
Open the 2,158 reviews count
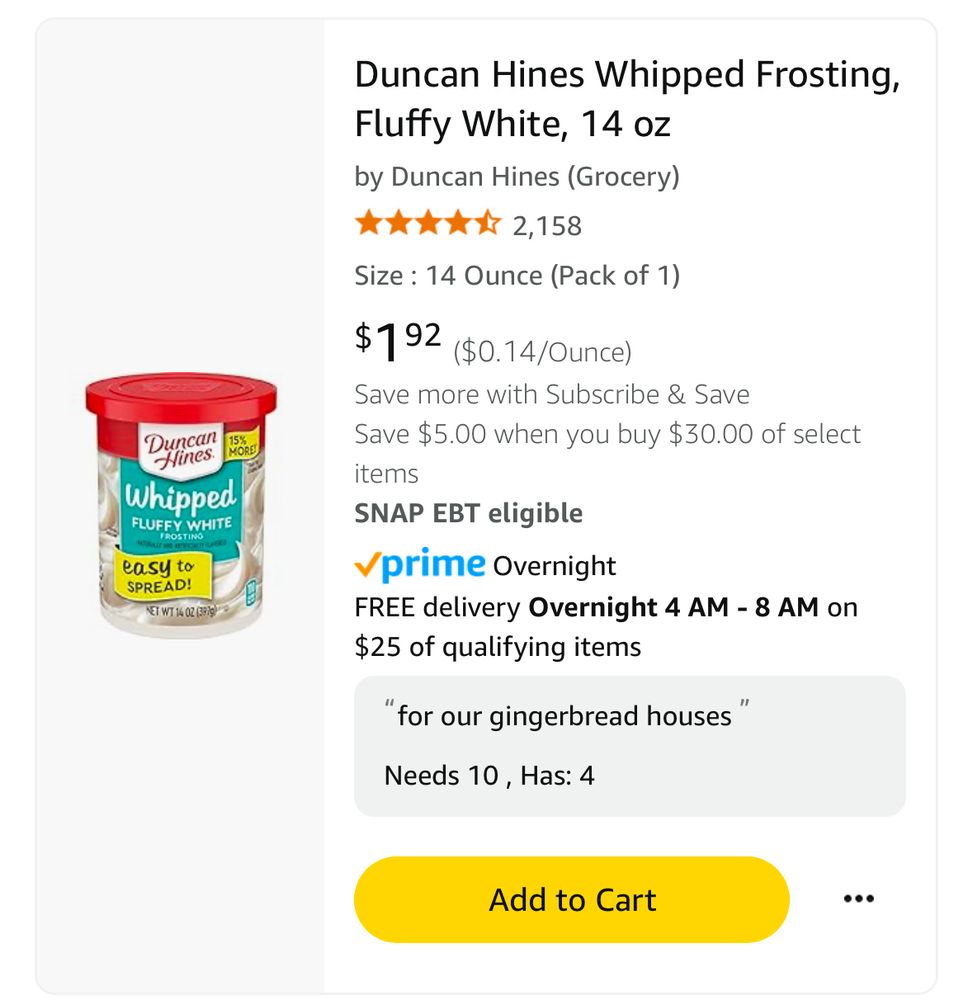[547, 226]
